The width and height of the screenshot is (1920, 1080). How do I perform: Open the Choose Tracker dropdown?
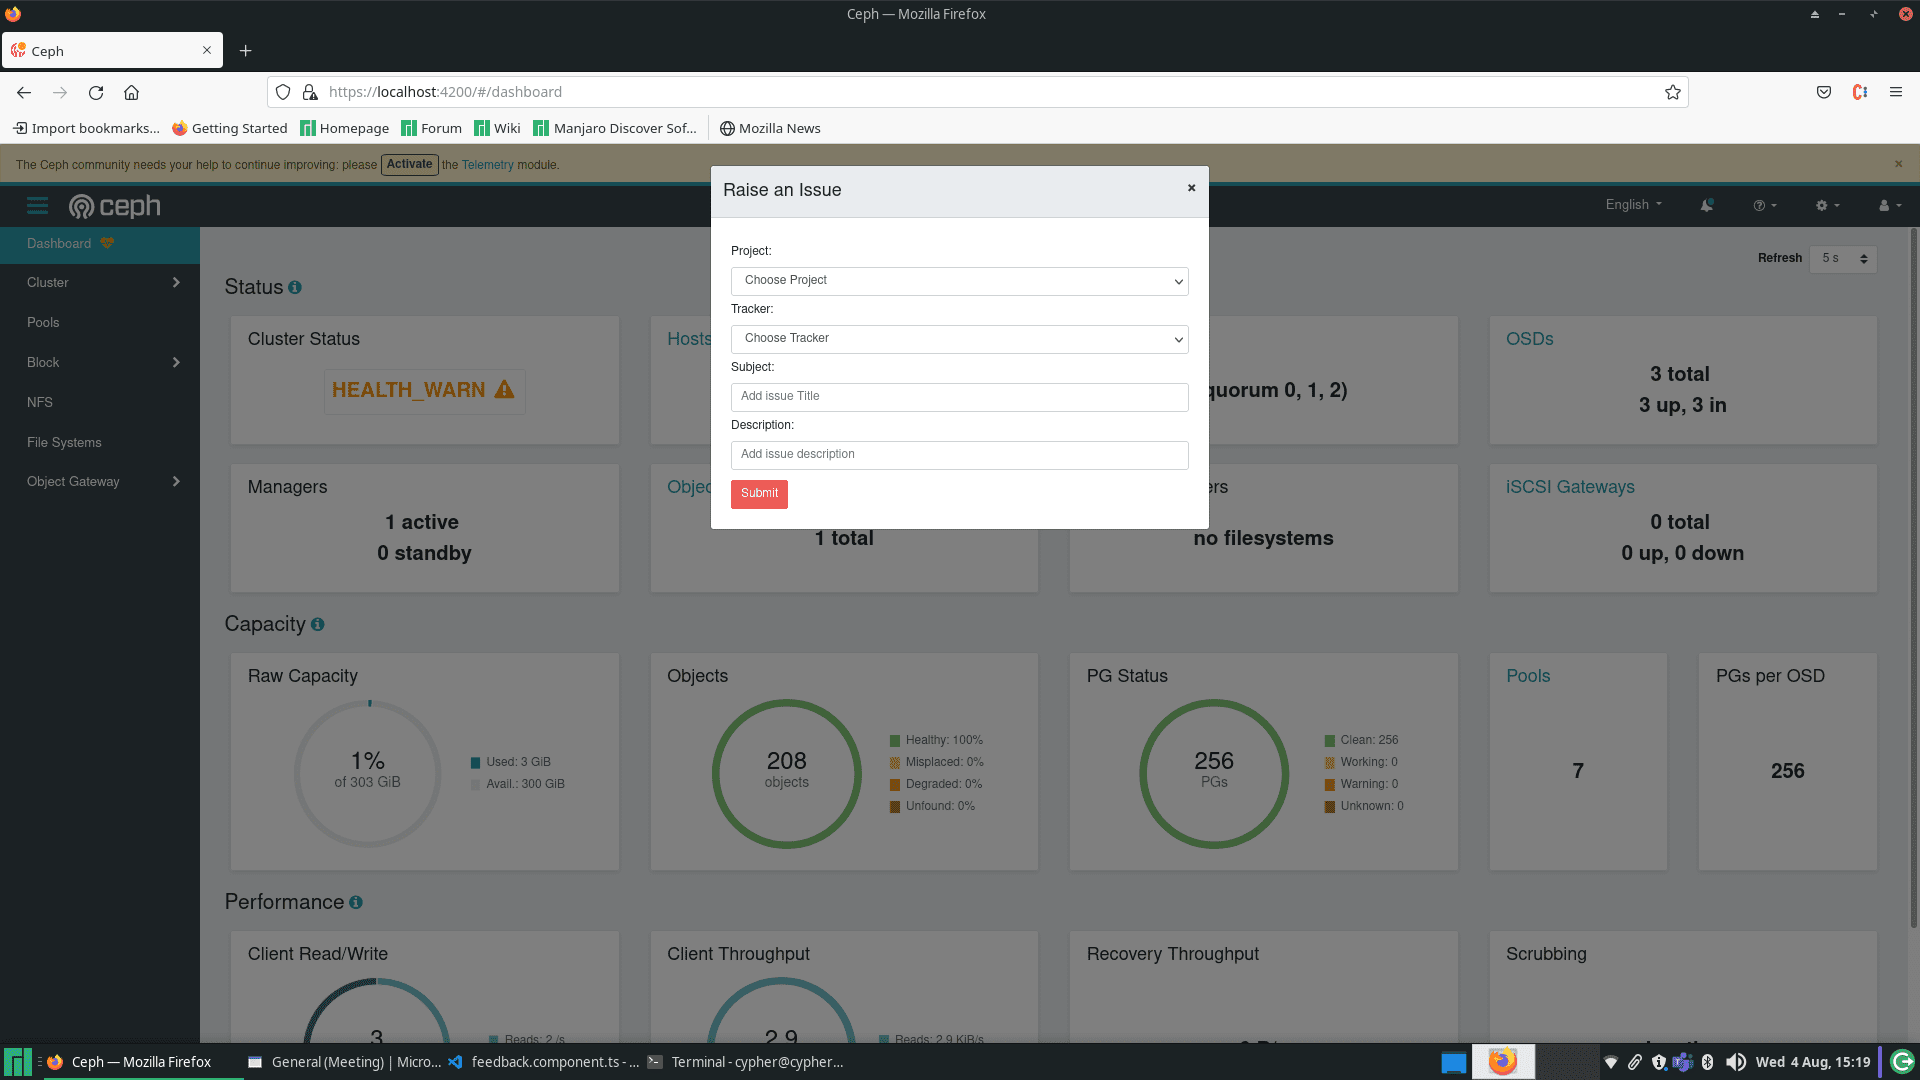click(x=958, y=339)
